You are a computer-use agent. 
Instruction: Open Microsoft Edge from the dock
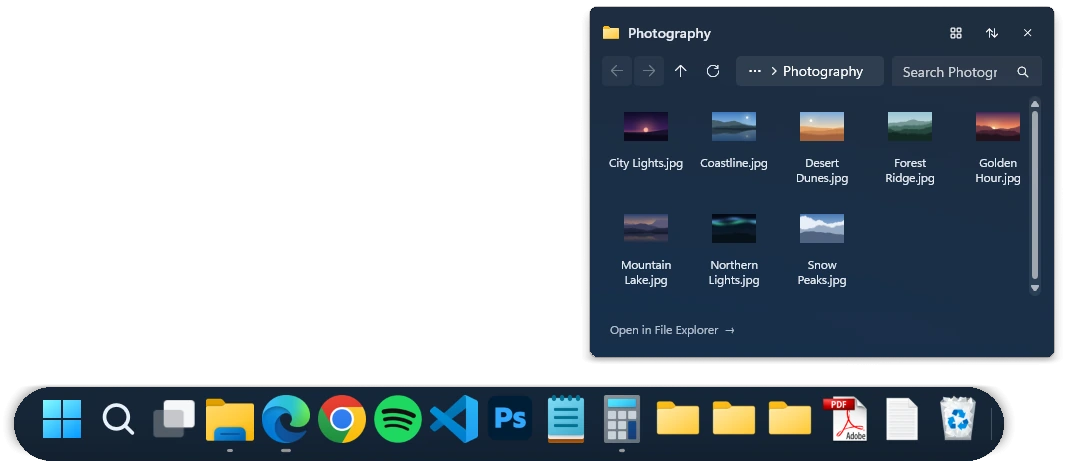(286, 419)
